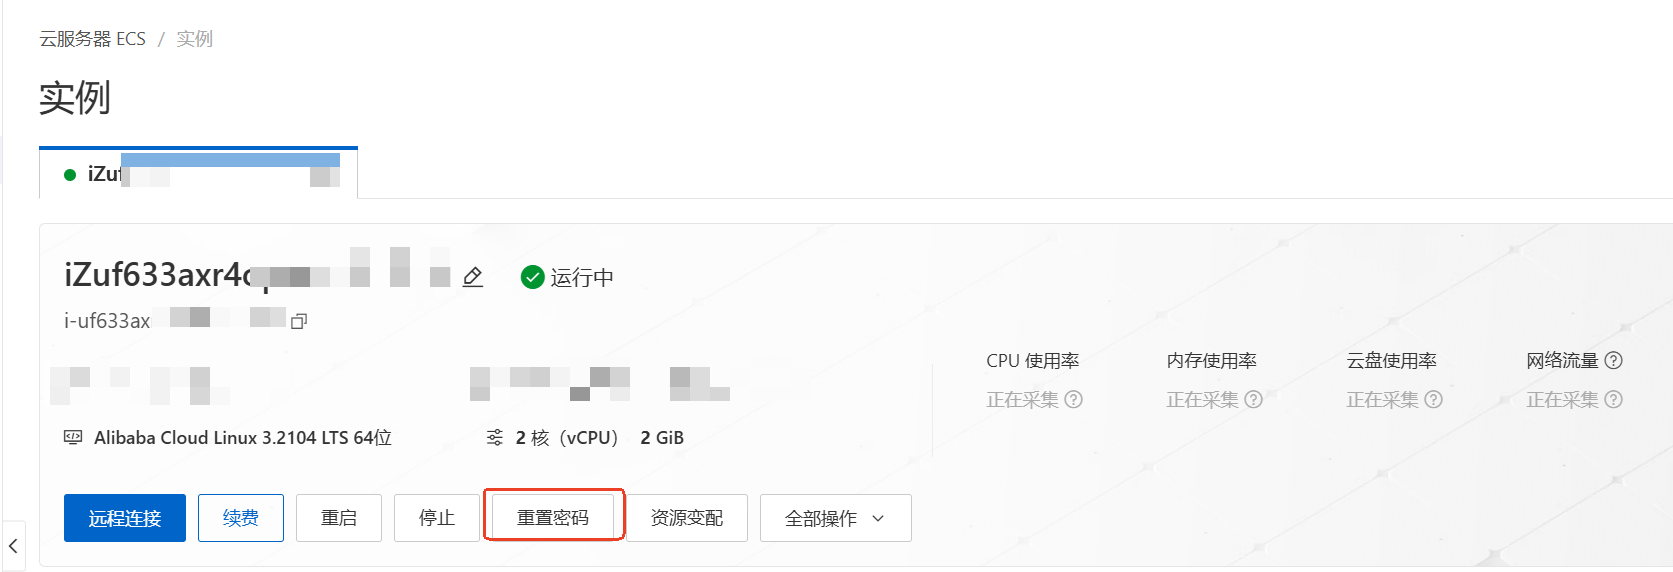The image size is (1673, 572).
Task: Stop instance with 停止 button
Action: click(437, 518)
